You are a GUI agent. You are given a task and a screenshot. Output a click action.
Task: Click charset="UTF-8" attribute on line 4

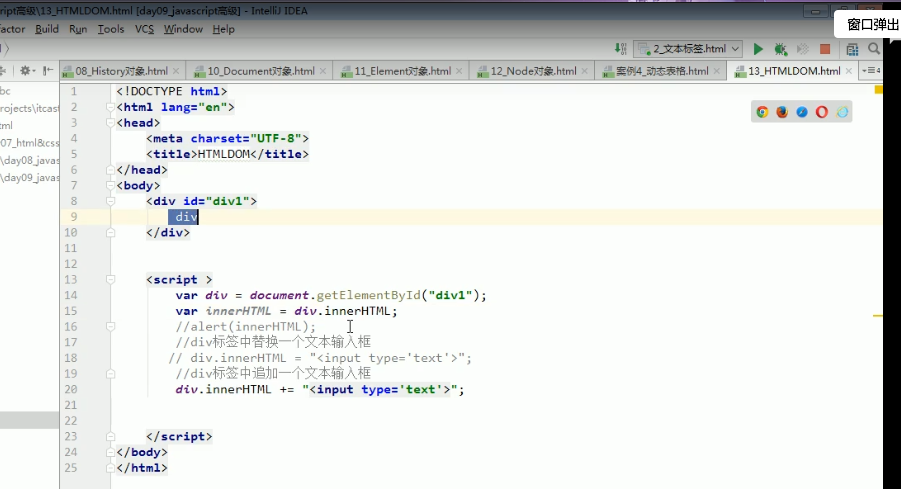[x=246, y=138]
